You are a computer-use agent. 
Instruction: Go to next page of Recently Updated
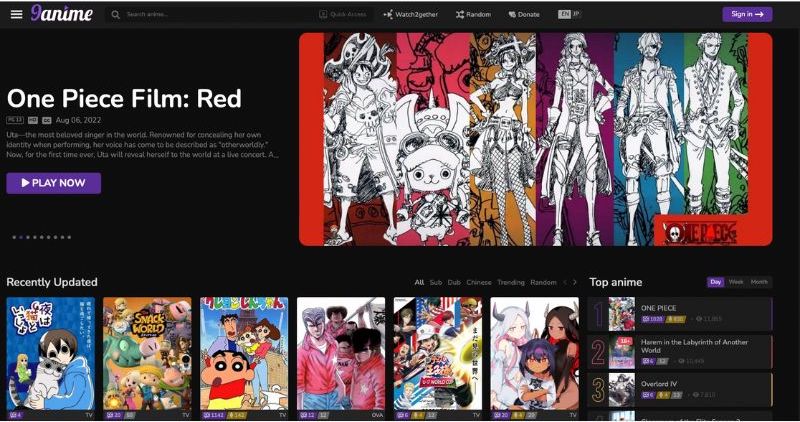click(574, 282)
